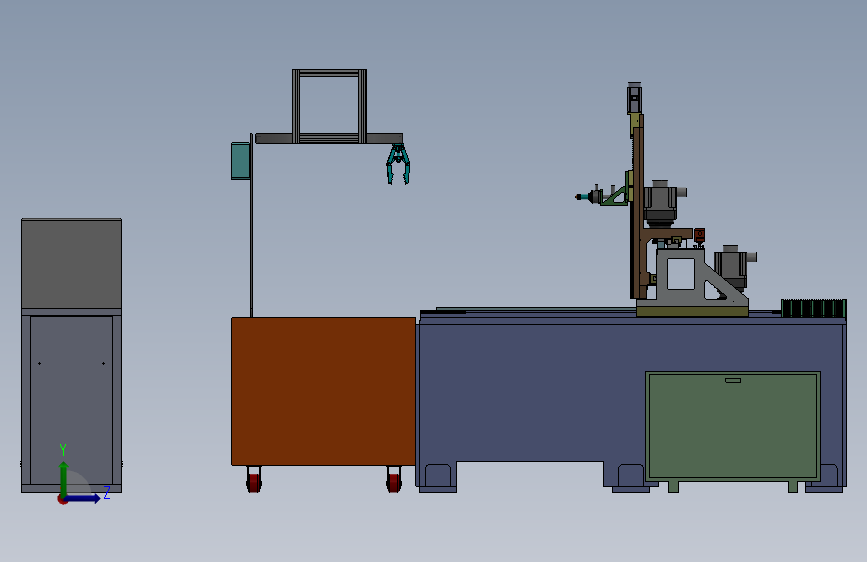Select the horizontal gray arm beam
Image resolution: width=867 pixels, height=562 pixels.
click(329, 138)
